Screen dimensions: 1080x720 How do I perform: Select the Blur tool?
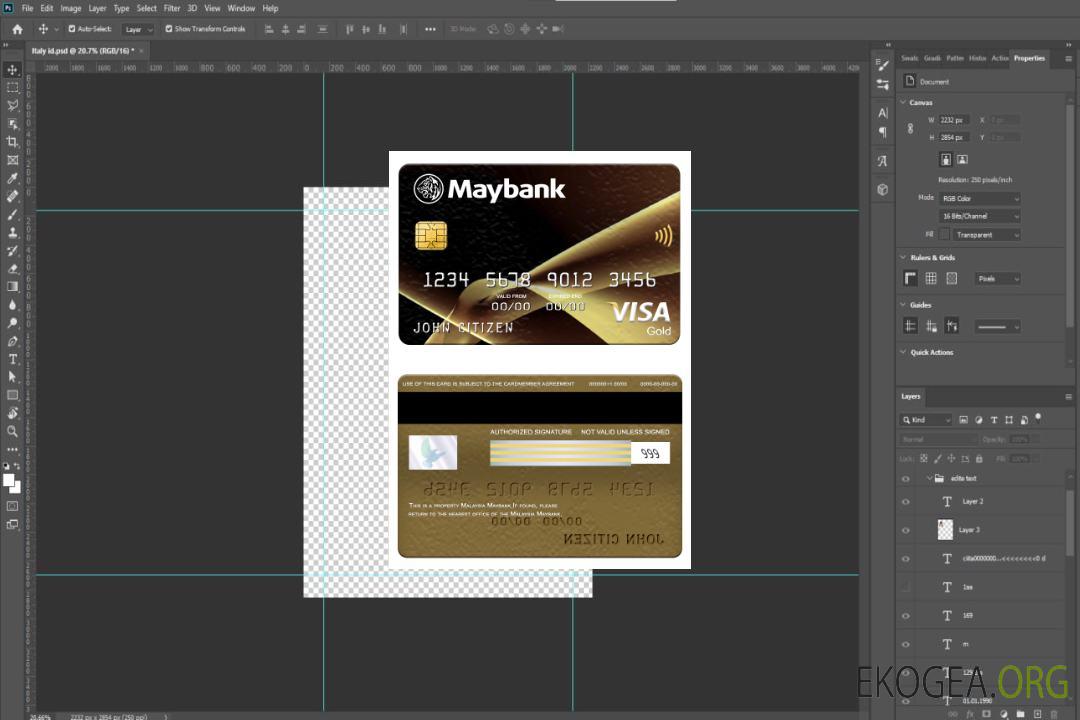point(12,305)
